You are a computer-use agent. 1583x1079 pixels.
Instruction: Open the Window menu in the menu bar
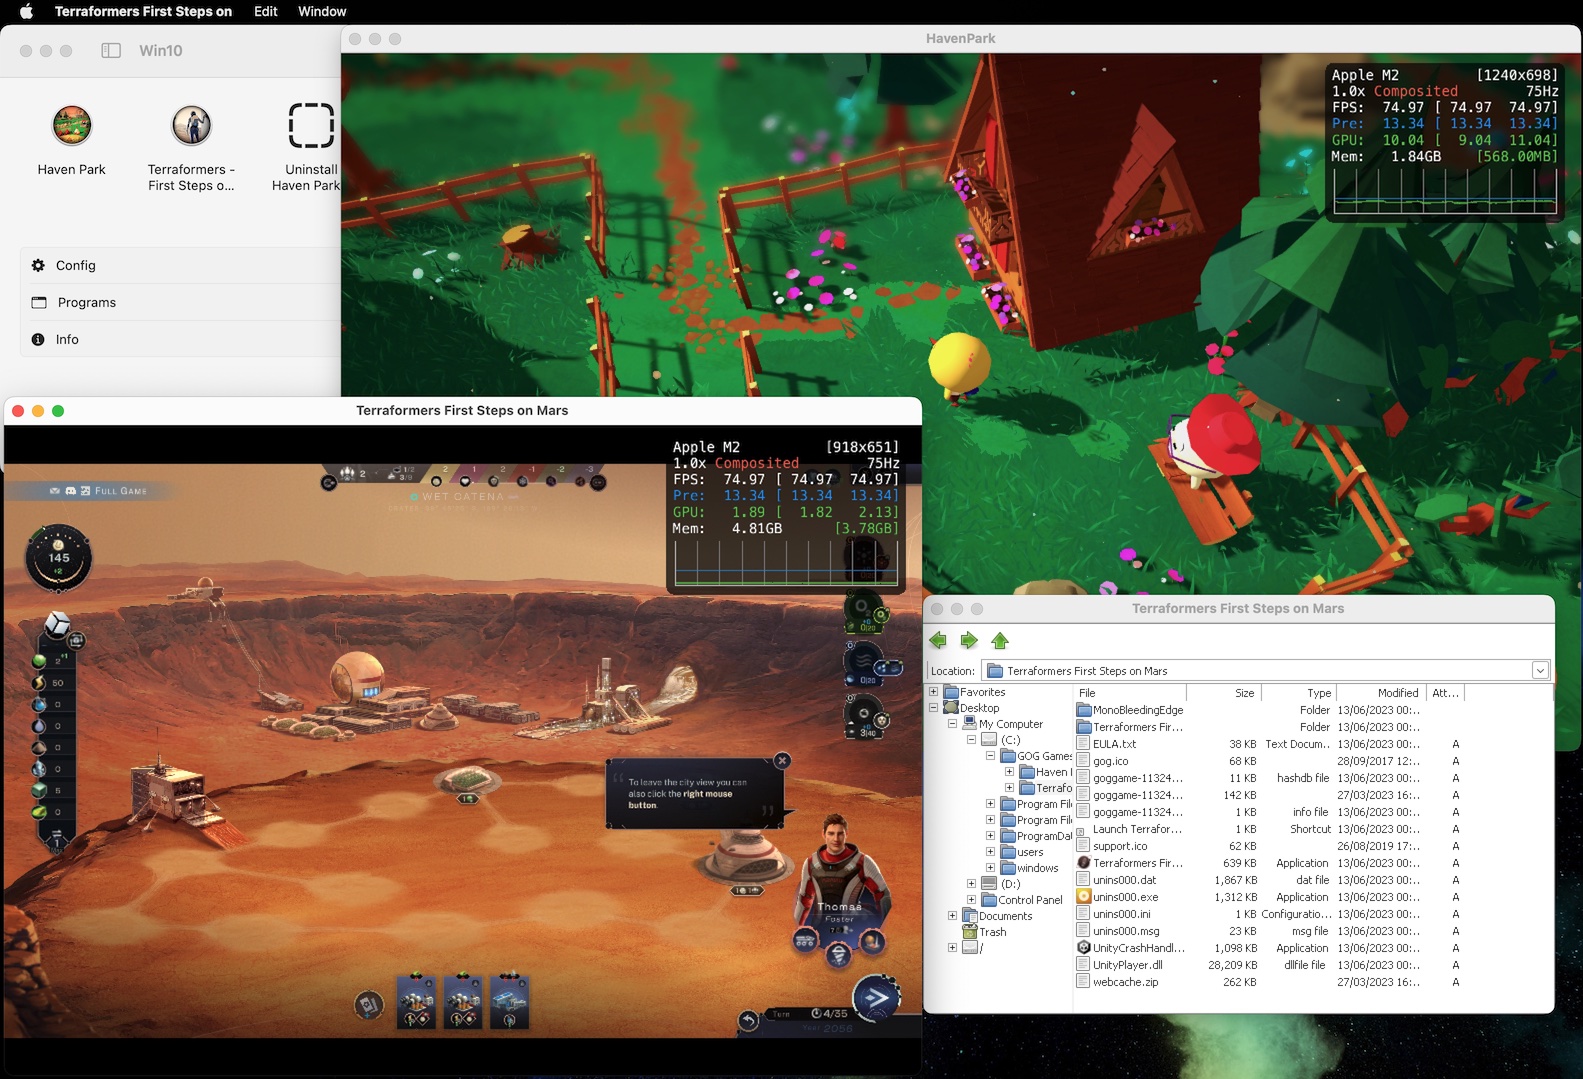coord(322,11)
